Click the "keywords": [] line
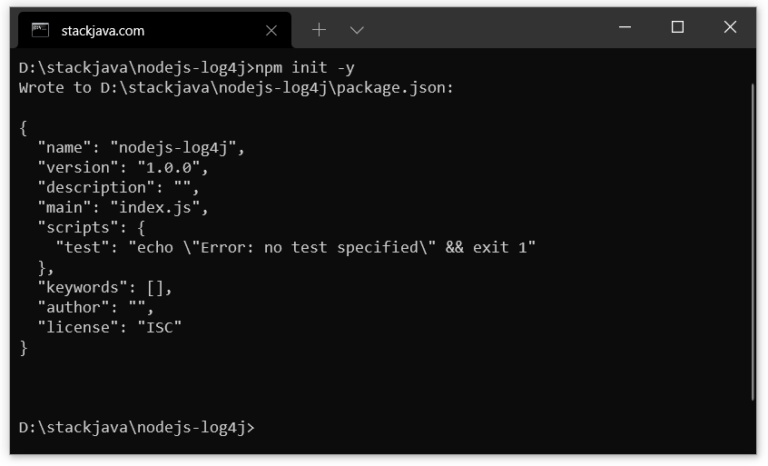Image resolution: width=768 pixels, height=466 pixels. point(105,288)
